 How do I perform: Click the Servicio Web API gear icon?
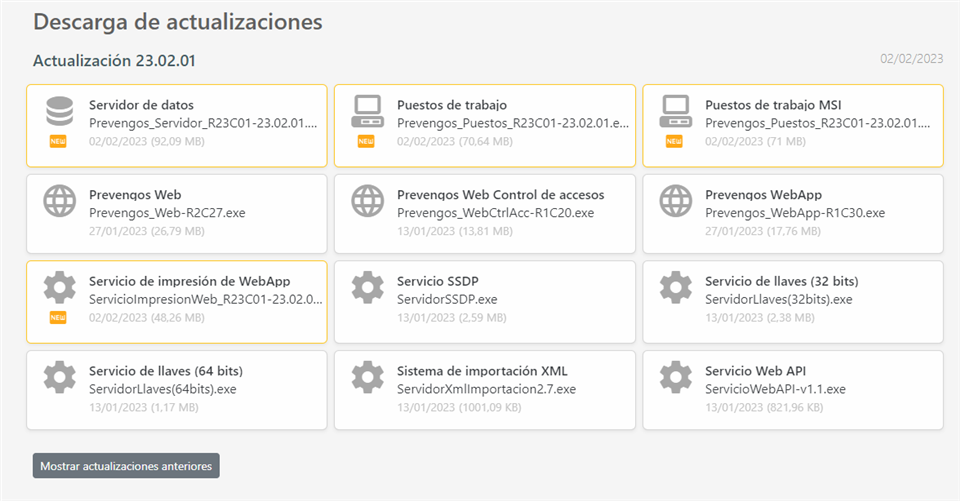coord(676,377)
